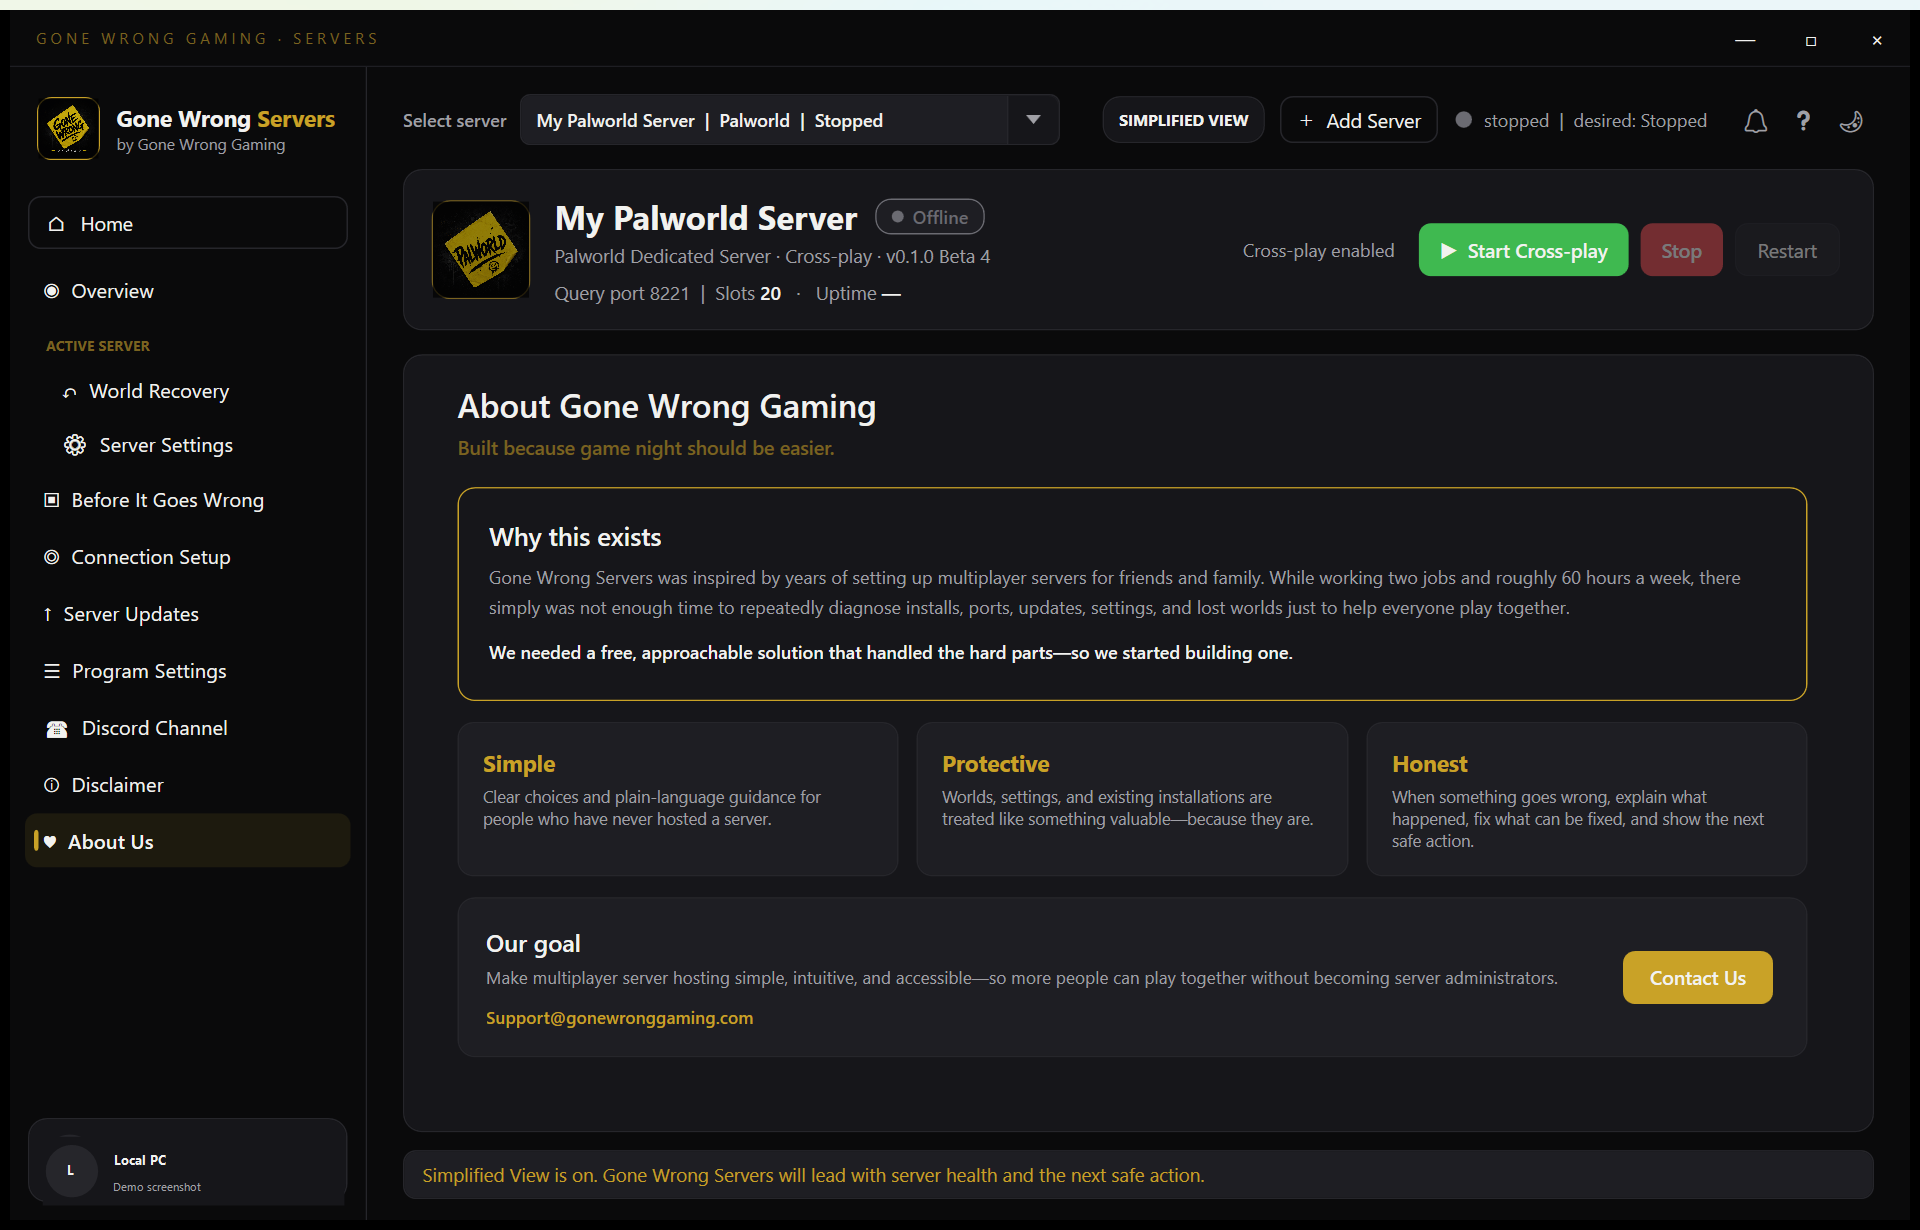Click the 'Query port 8221' text

pyautogui.click(x=622, y=293)
